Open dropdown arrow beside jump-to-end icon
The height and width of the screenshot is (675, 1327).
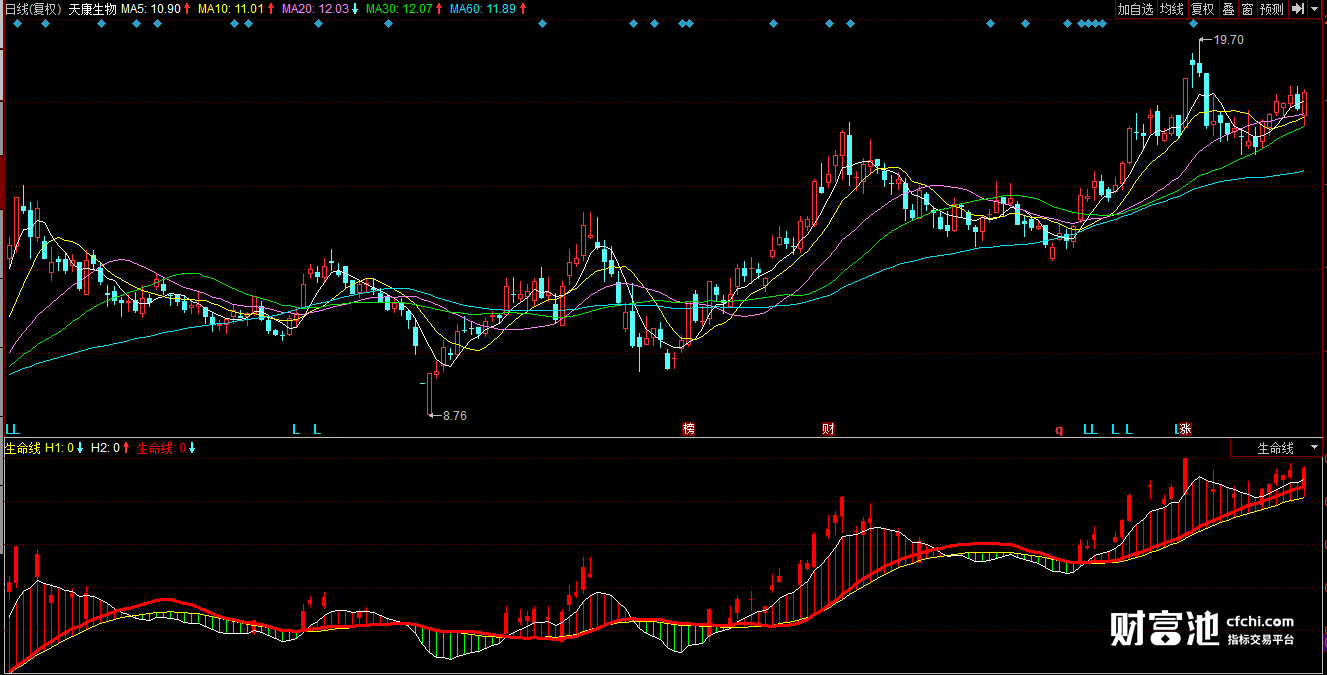click(x=1316, y=9)
